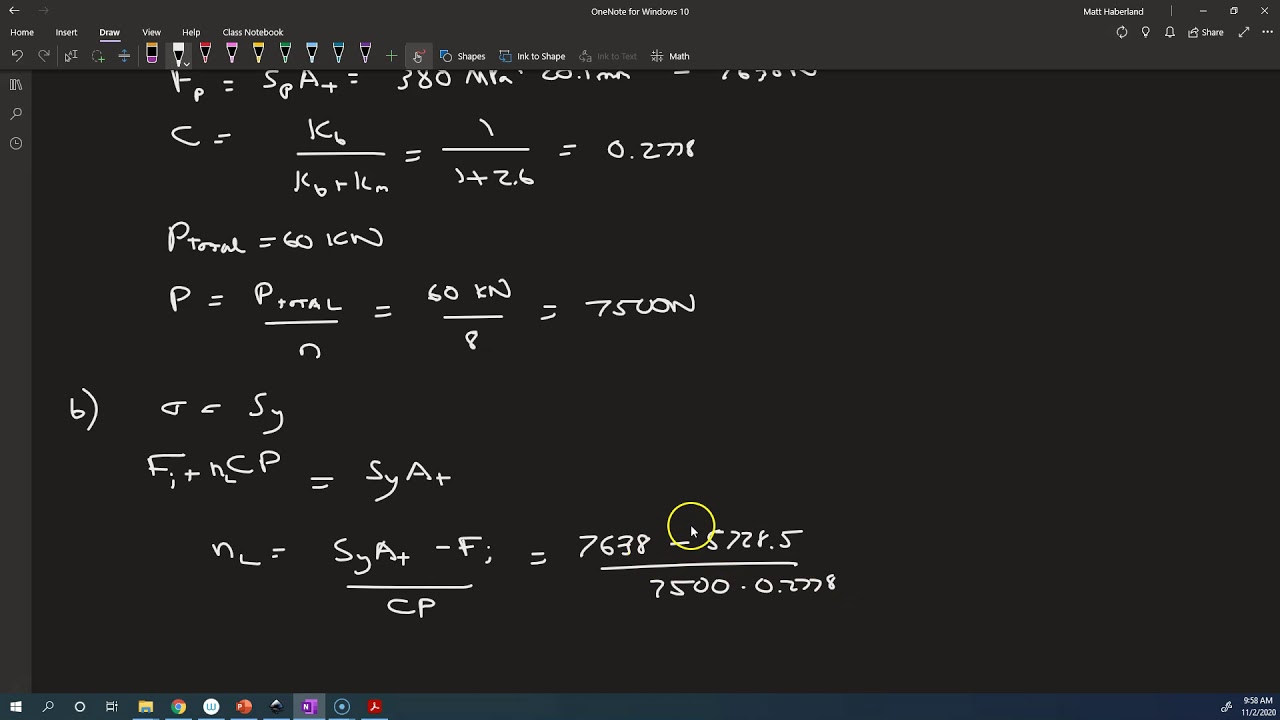
Task: Open the Home tab
Action: point(22,32)
